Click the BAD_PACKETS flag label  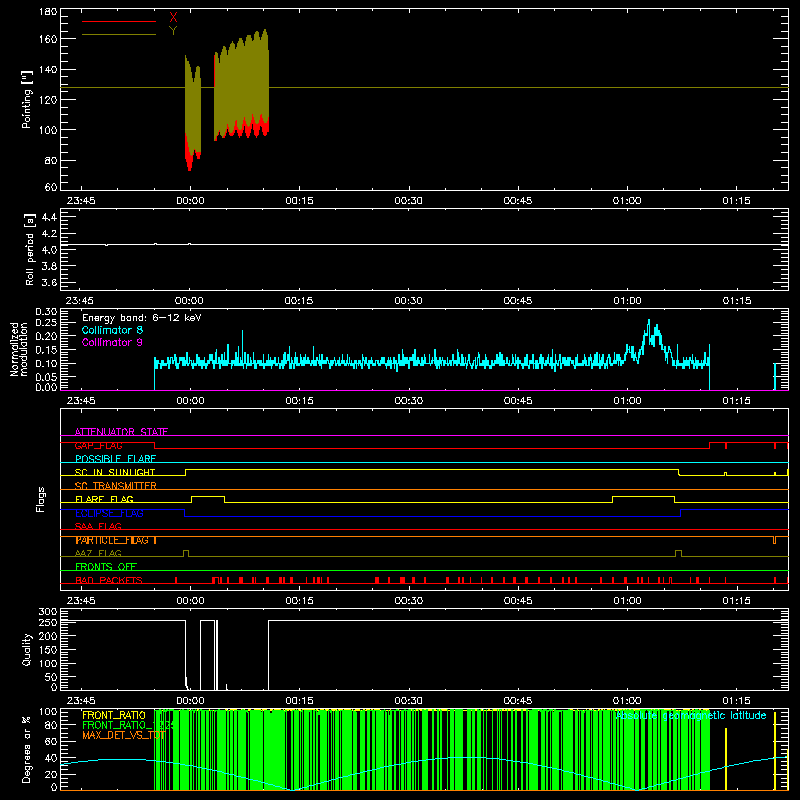pyautogui.click(x=109, y=580)
